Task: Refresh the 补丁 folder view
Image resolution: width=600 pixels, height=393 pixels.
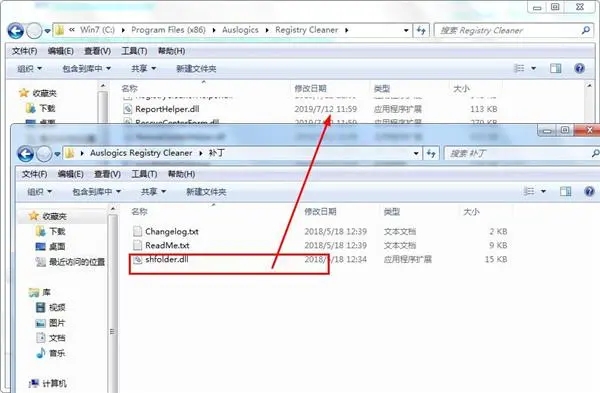Action: coord(431,153)
